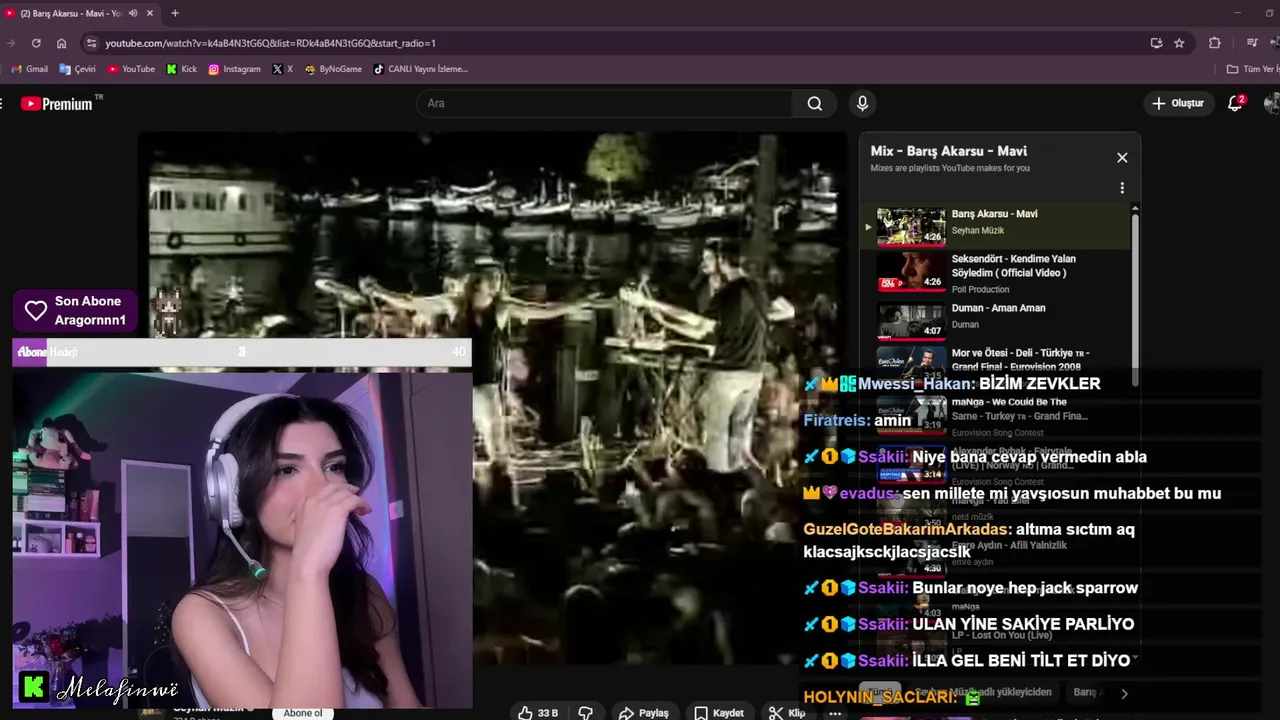Play Duman - Aman Aman from playlist
The height and width of the screenshot is (720, 1280).
point(997,319)
